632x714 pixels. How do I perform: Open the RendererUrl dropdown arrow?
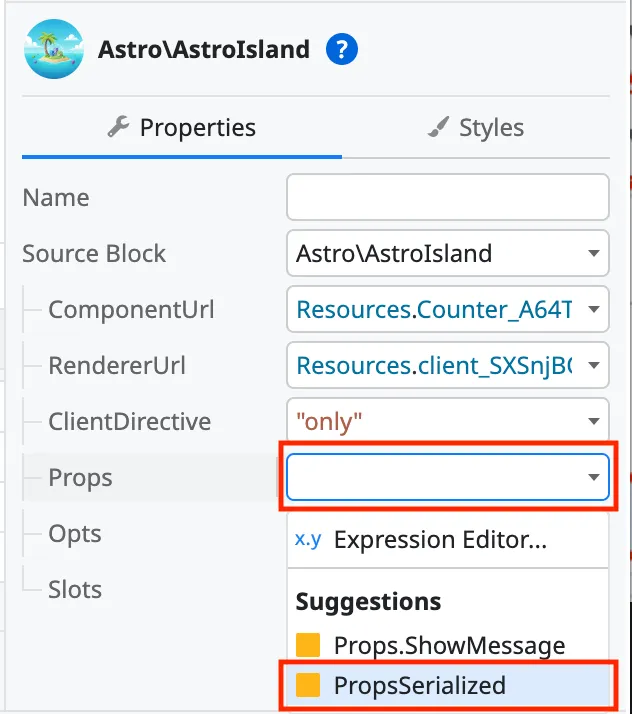[x=595, y=366]
